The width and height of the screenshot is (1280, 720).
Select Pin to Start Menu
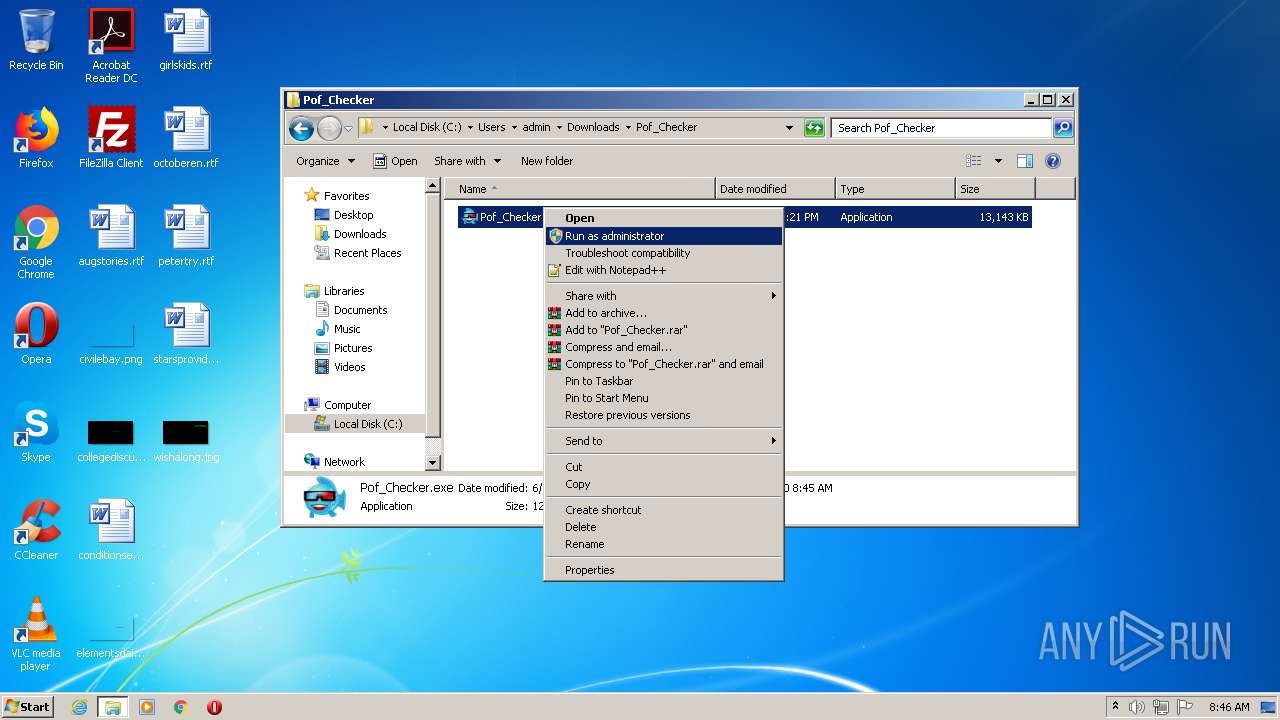pyautogui.click(x=664, y=398)
